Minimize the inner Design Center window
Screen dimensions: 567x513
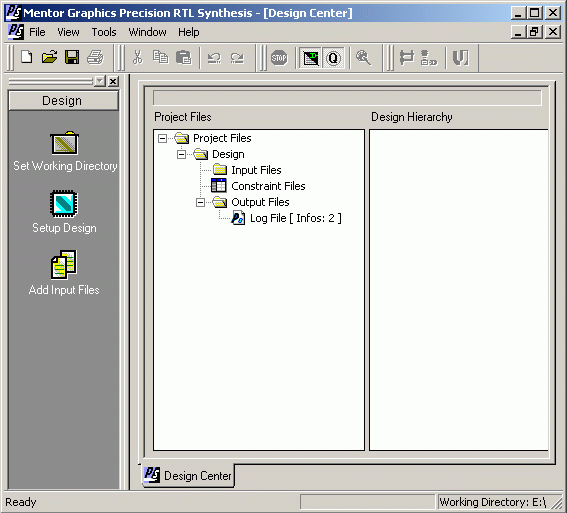pos(518,32)
